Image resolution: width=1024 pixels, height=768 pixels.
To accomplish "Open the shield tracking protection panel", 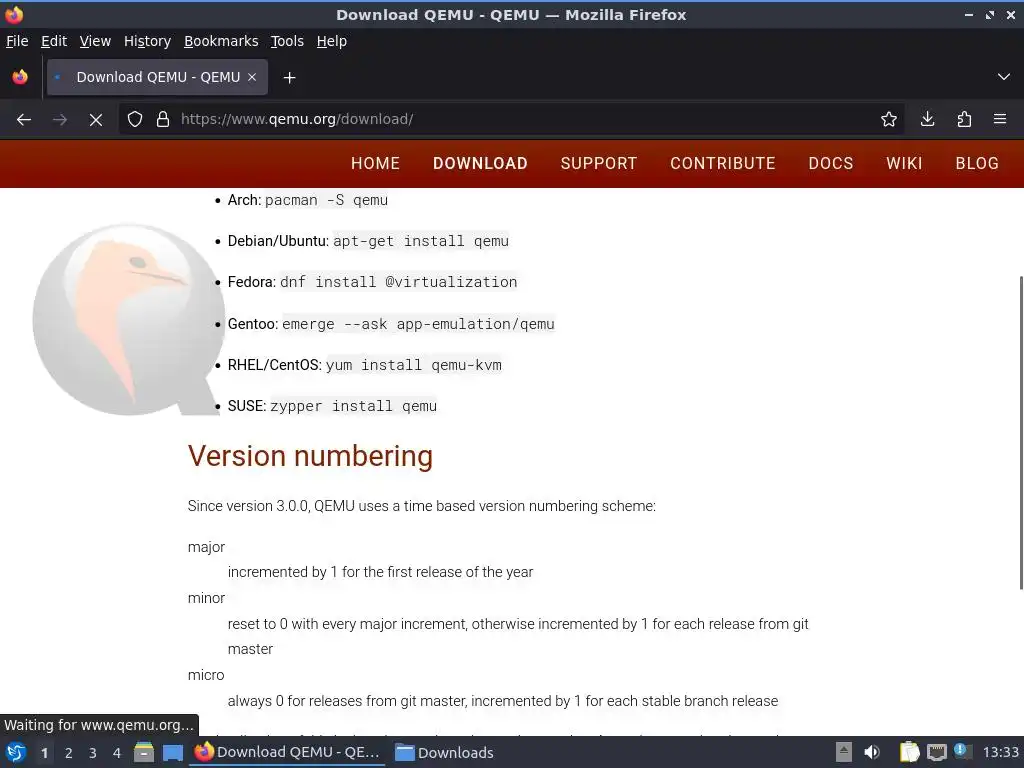I will click(x=135, y=120).
